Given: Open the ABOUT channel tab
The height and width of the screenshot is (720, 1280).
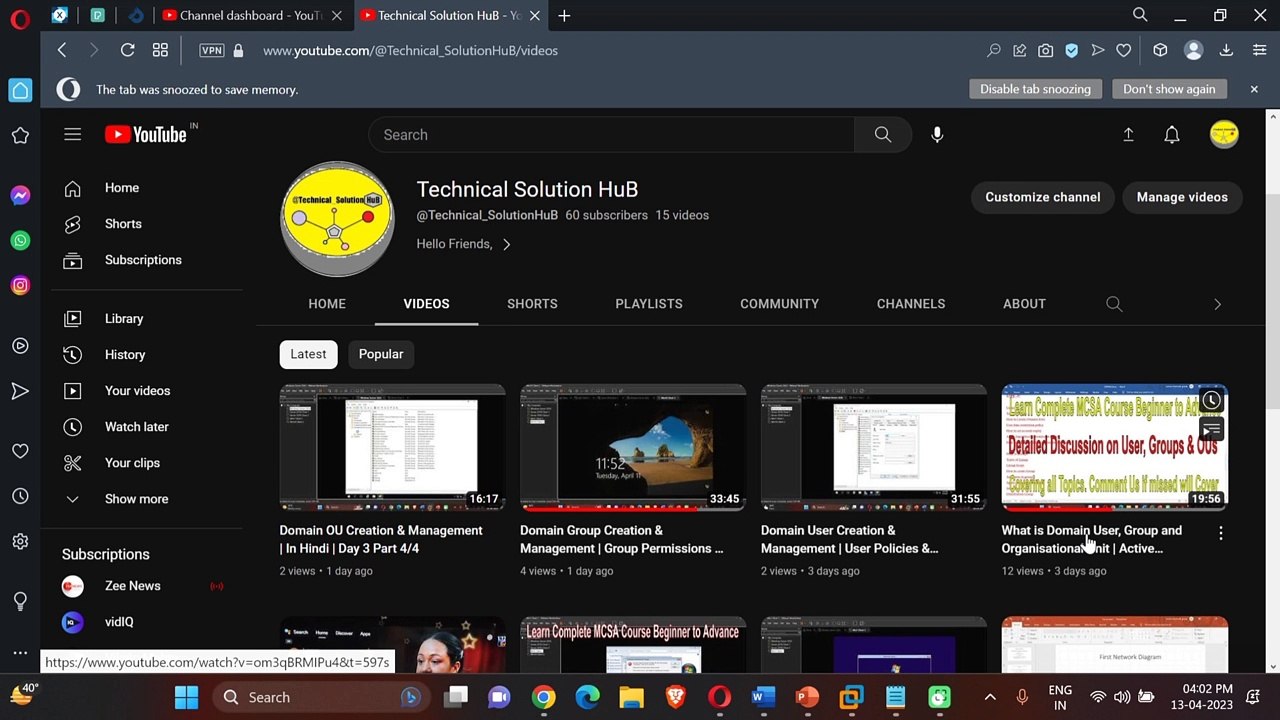Looking at the screenshot, I should pyautogui.click(x=1024, y=304).
